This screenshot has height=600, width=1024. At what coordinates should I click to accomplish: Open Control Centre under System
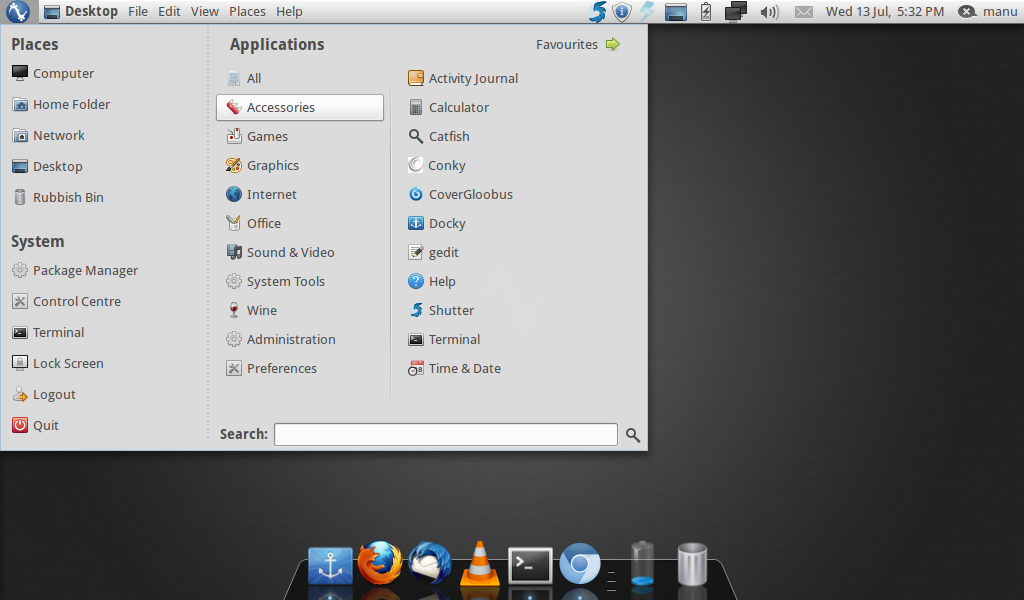(x=67, y=302)
